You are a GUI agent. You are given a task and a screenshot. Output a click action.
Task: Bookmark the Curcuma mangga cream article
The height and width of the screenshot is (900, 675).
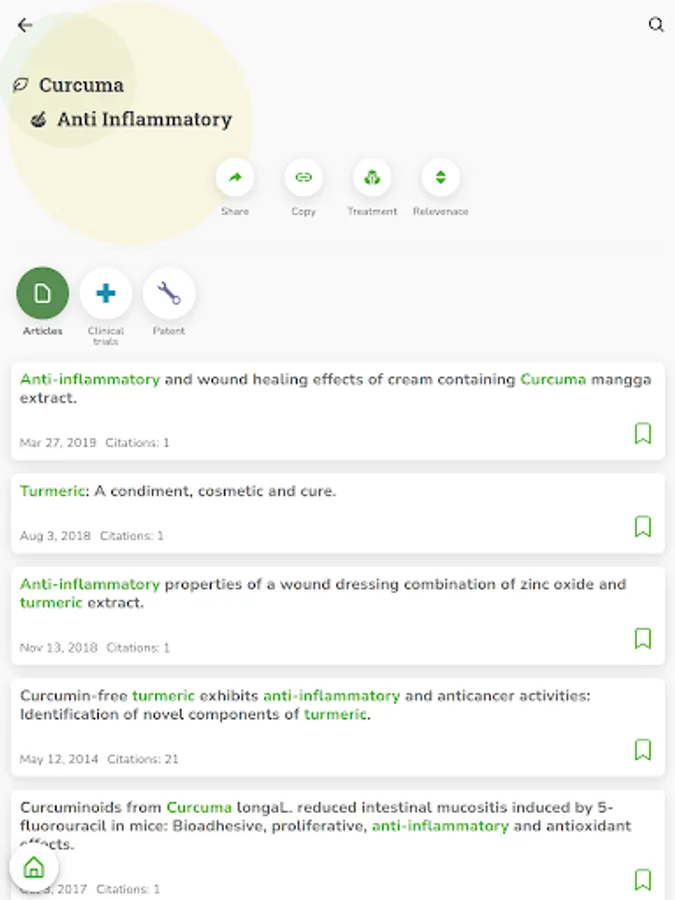tap(643, 433)
